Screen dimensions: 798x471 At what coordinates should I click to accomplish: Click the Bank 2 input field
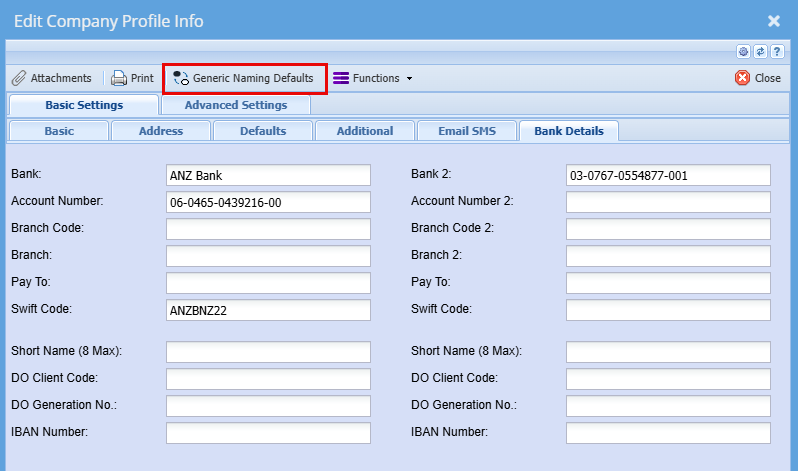[668, 176]
